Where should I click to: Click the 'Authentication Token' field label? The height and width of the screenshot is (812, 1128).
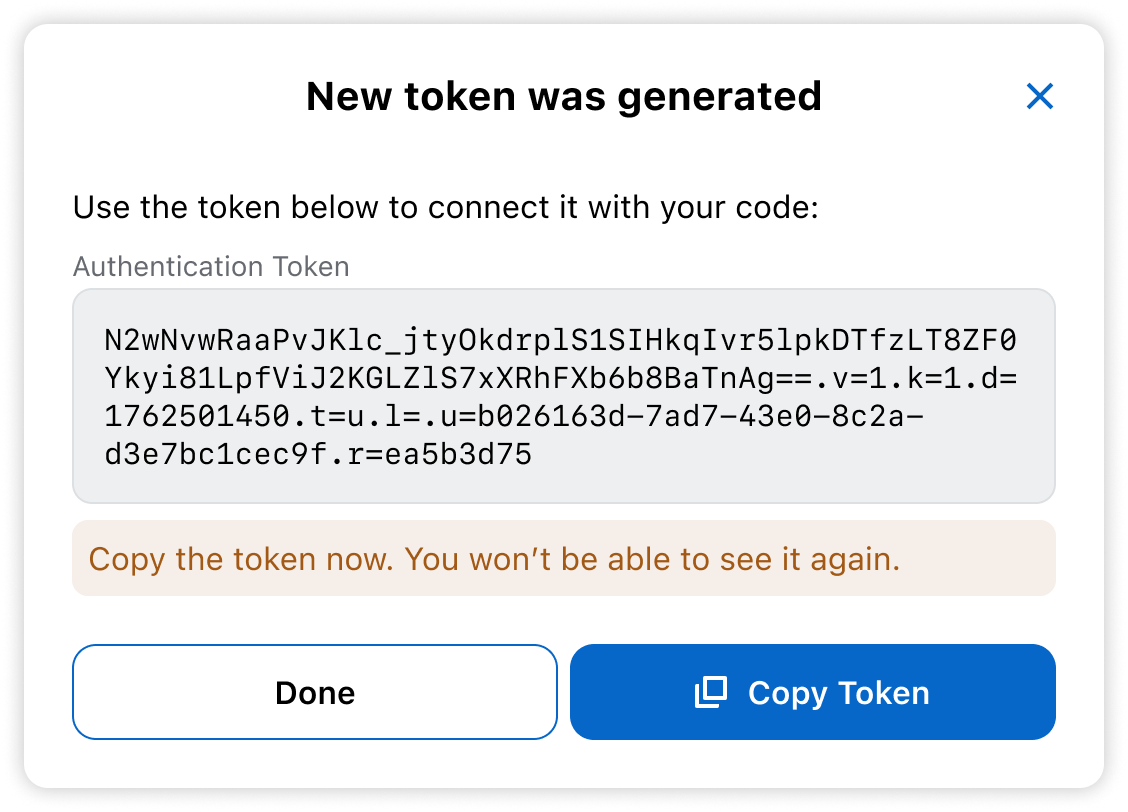pos(211,266)
